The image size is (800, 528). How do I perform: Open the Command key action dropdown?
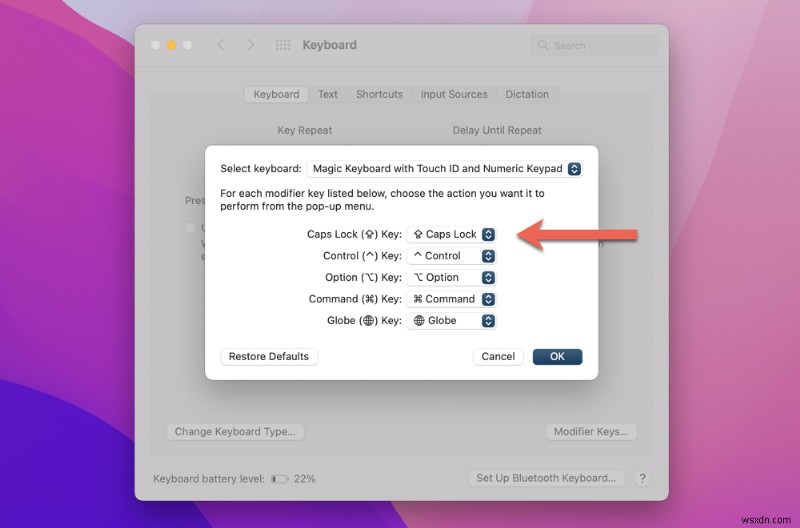pyautogui.click(x=451, y=299)
